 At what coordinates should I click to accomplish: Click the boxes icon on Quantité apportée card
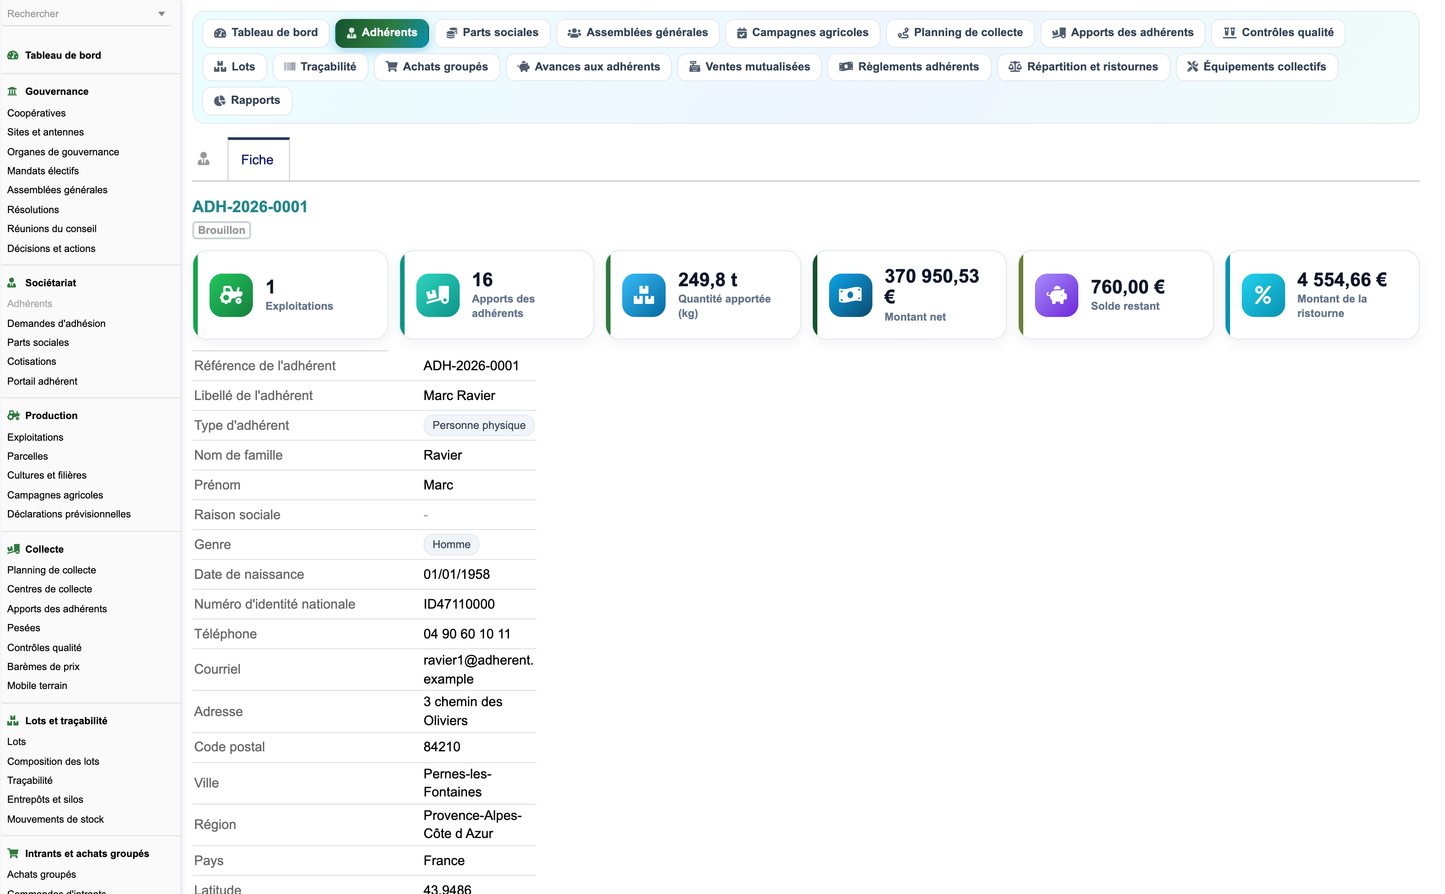point(644,295)
